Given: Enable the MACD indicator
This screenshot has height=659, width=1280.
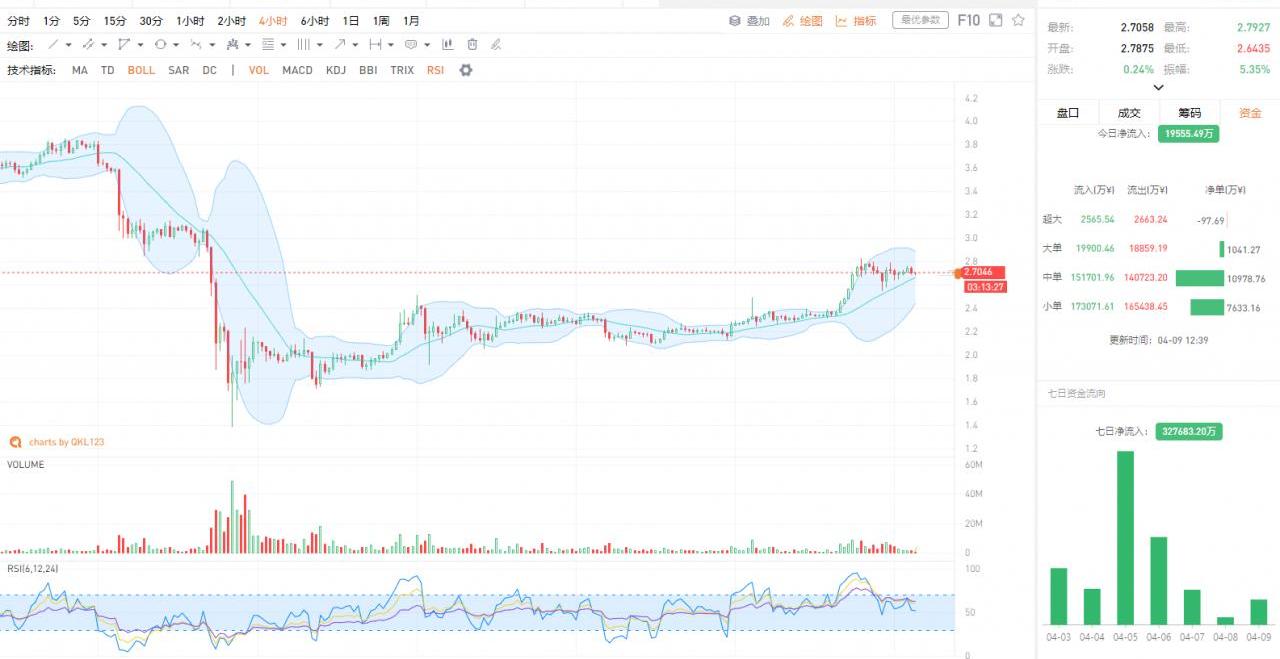Looking at the screenshot, I should 297,70.
